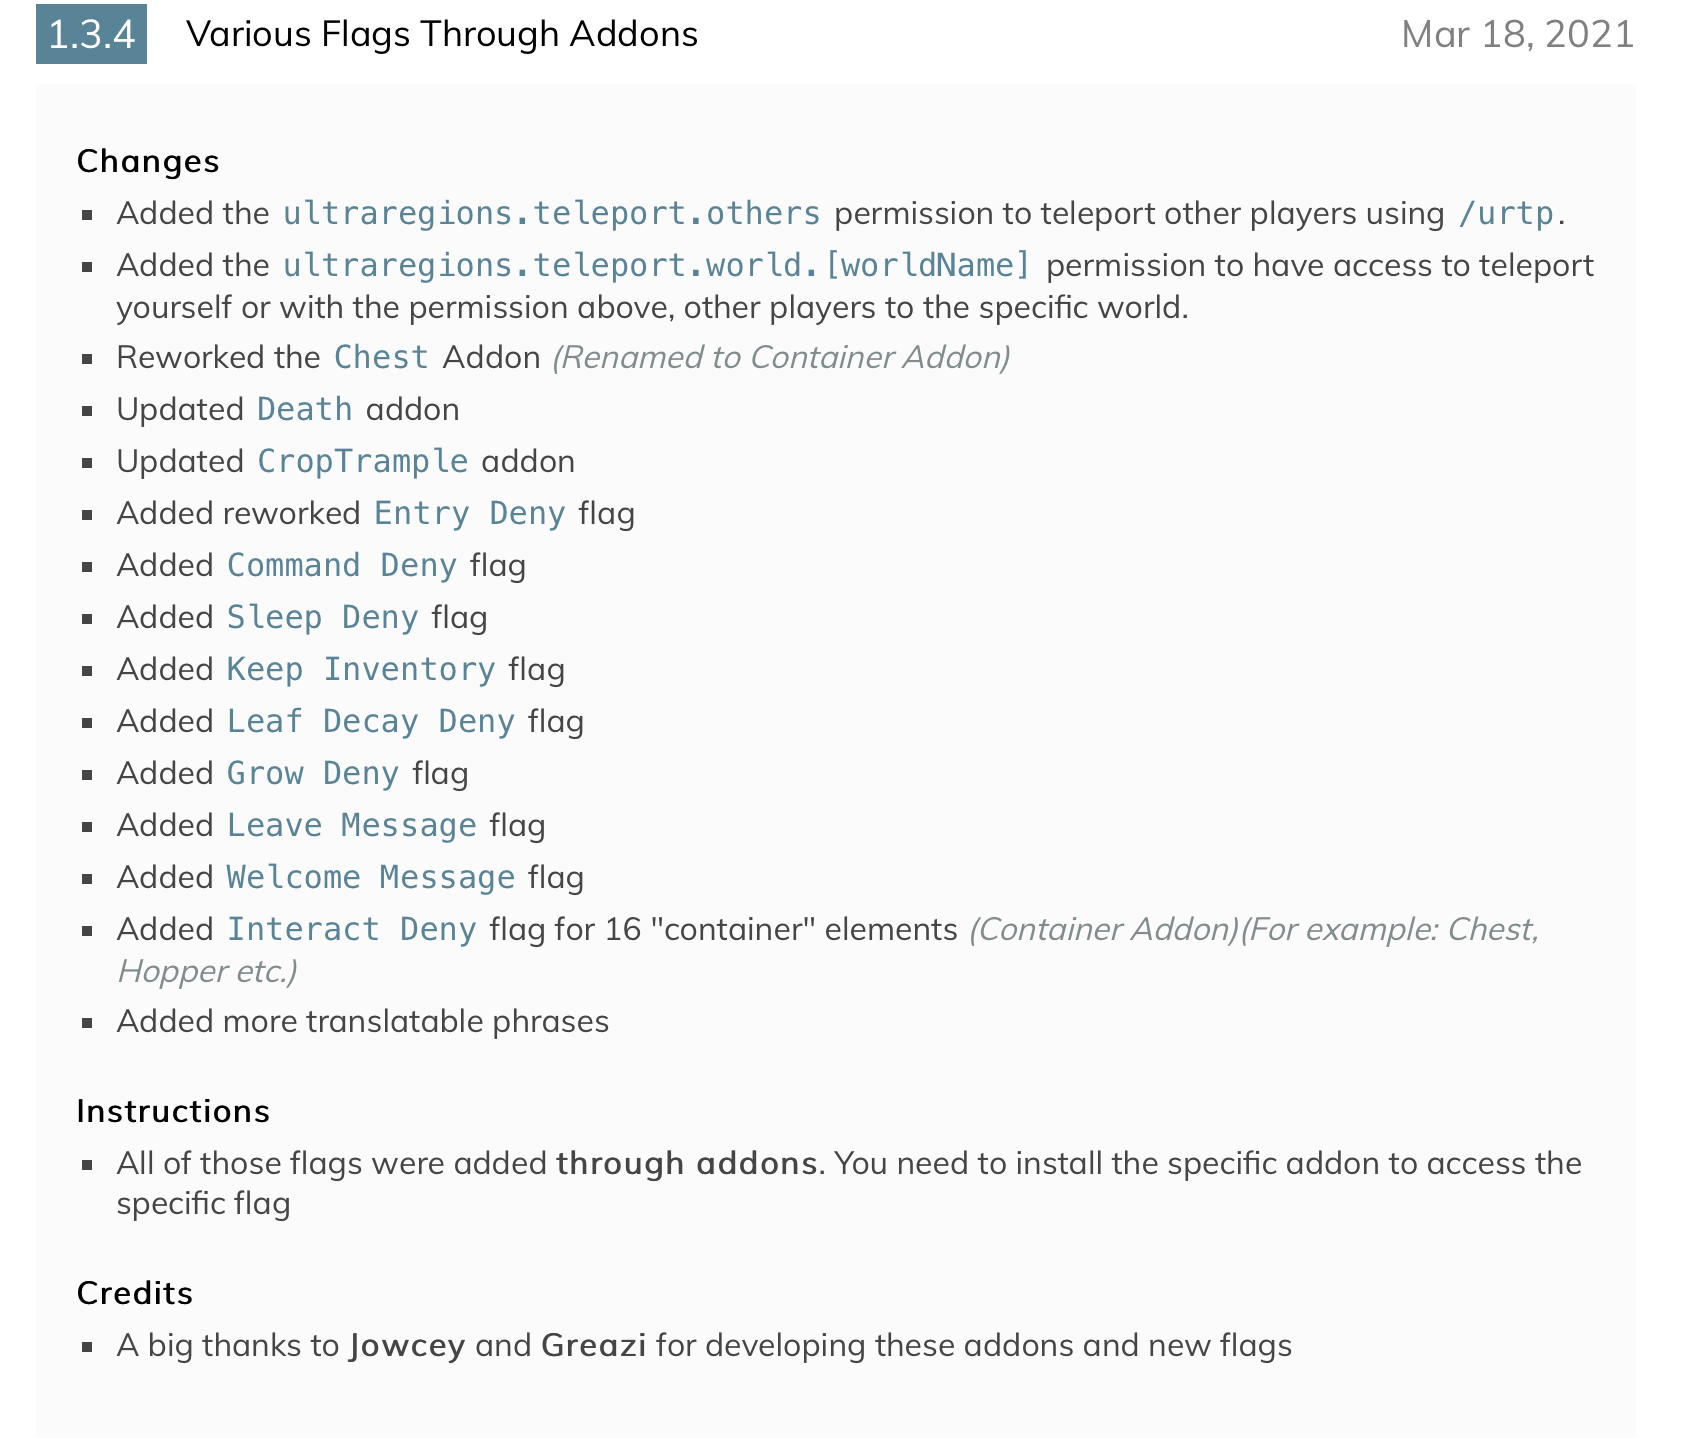Click the bold name Jowcey in Credits
The image size is (1688, 1442).
(x=407, y=1345)
